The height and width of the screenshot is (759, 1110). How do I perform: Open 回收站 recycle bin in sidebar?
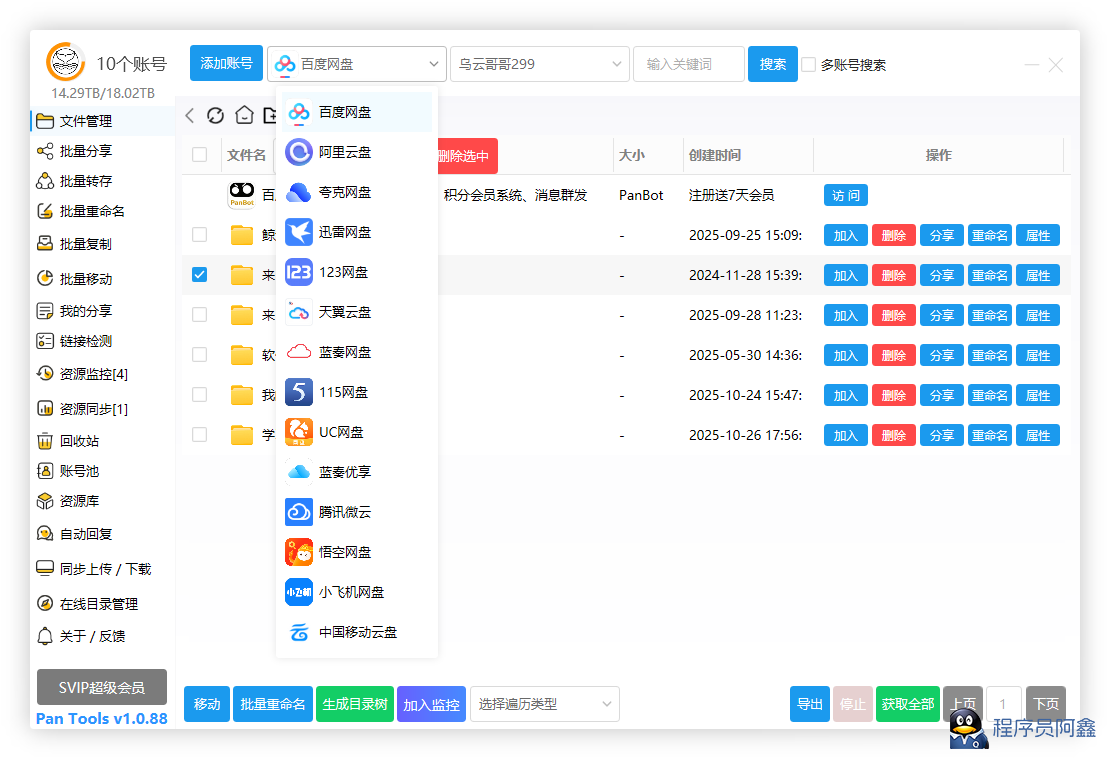pyautogui.click(x=79, y=441)
